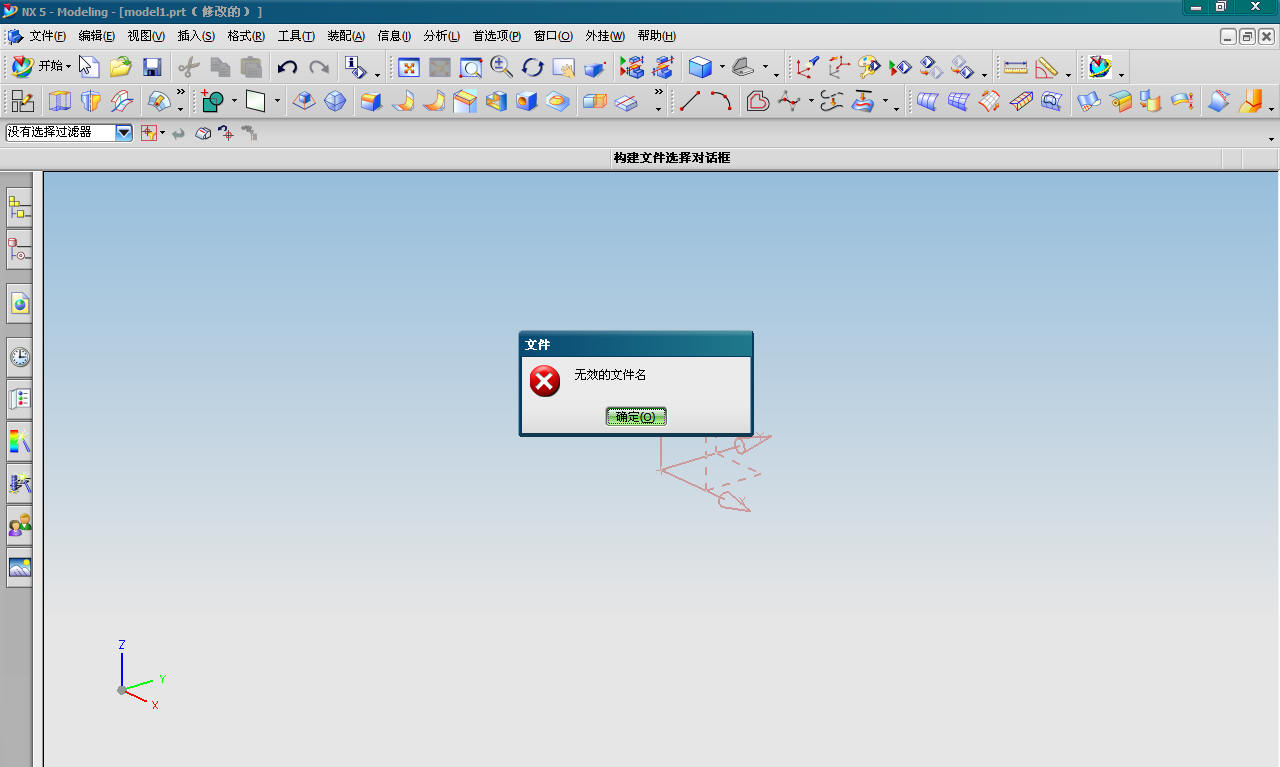Expand the sketch shape dropdown arrow
The height and width of the screenshot is (767, 1280).
pos(234,101)
